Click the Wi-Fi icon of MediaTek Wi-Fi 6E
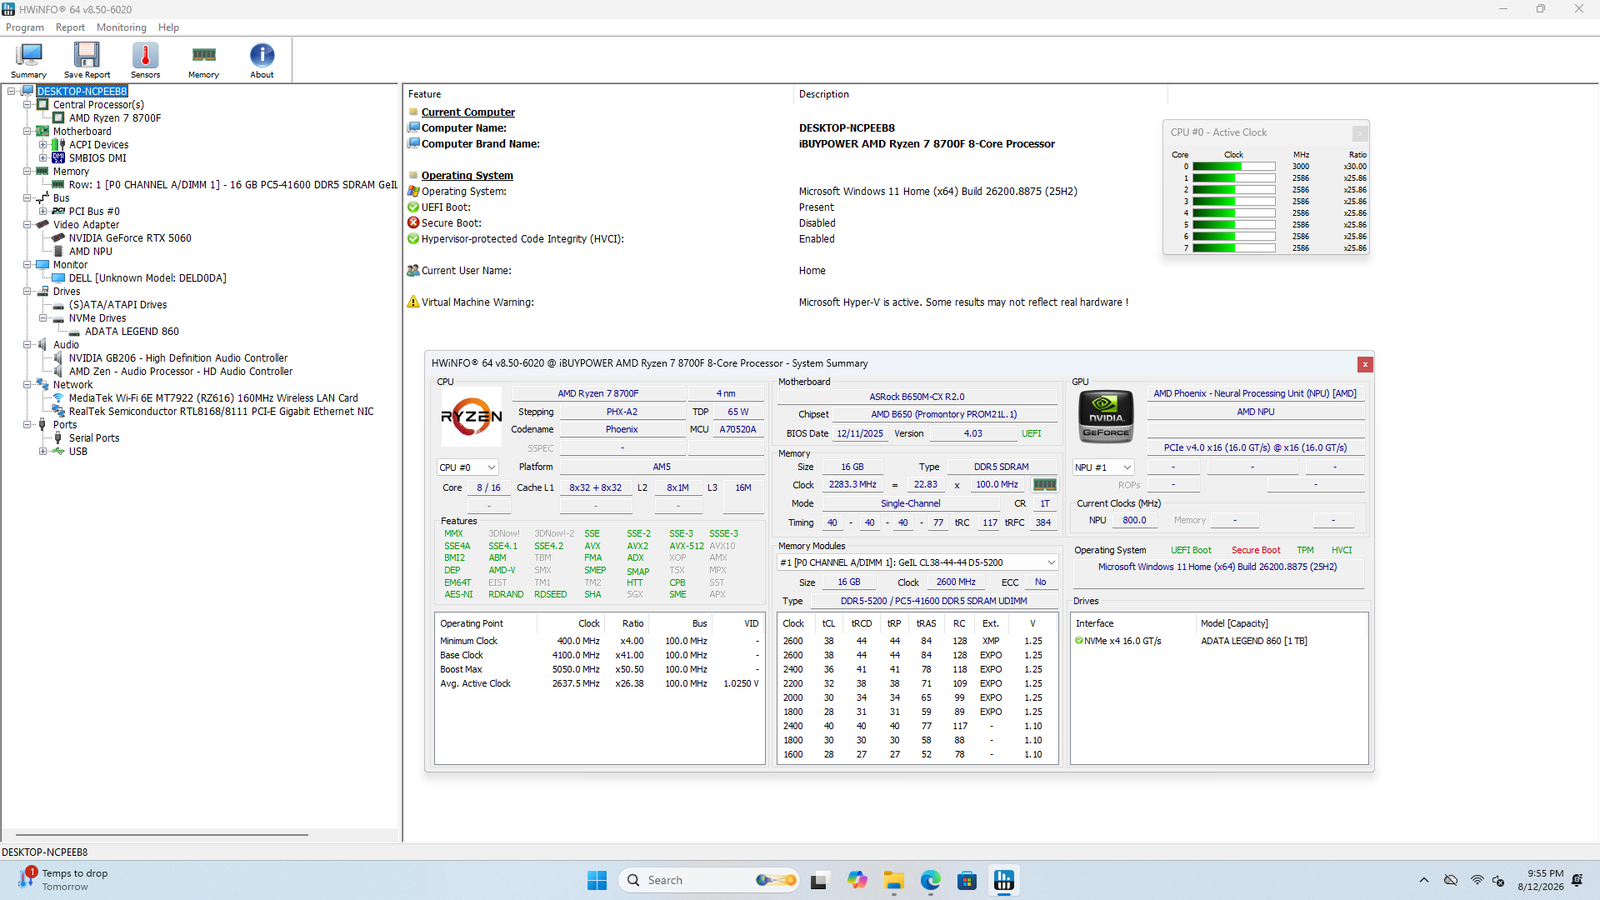Viewport: 1600px width, 900px height. coord(59,398)
